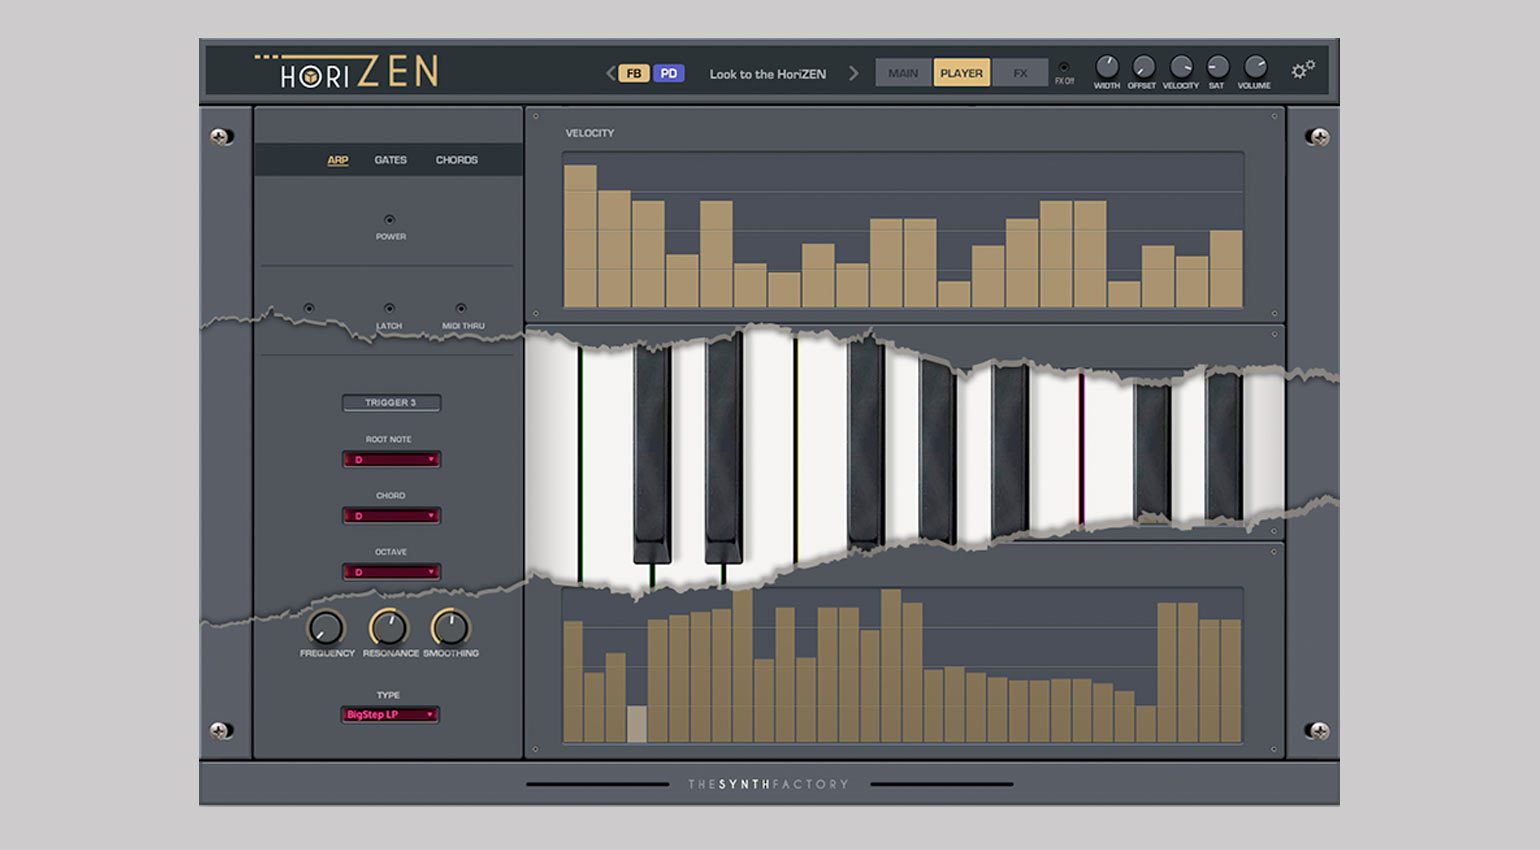Click the OFFSET knob
The width and height of the screenshot is (1540, 850).
coord(1143,66)
